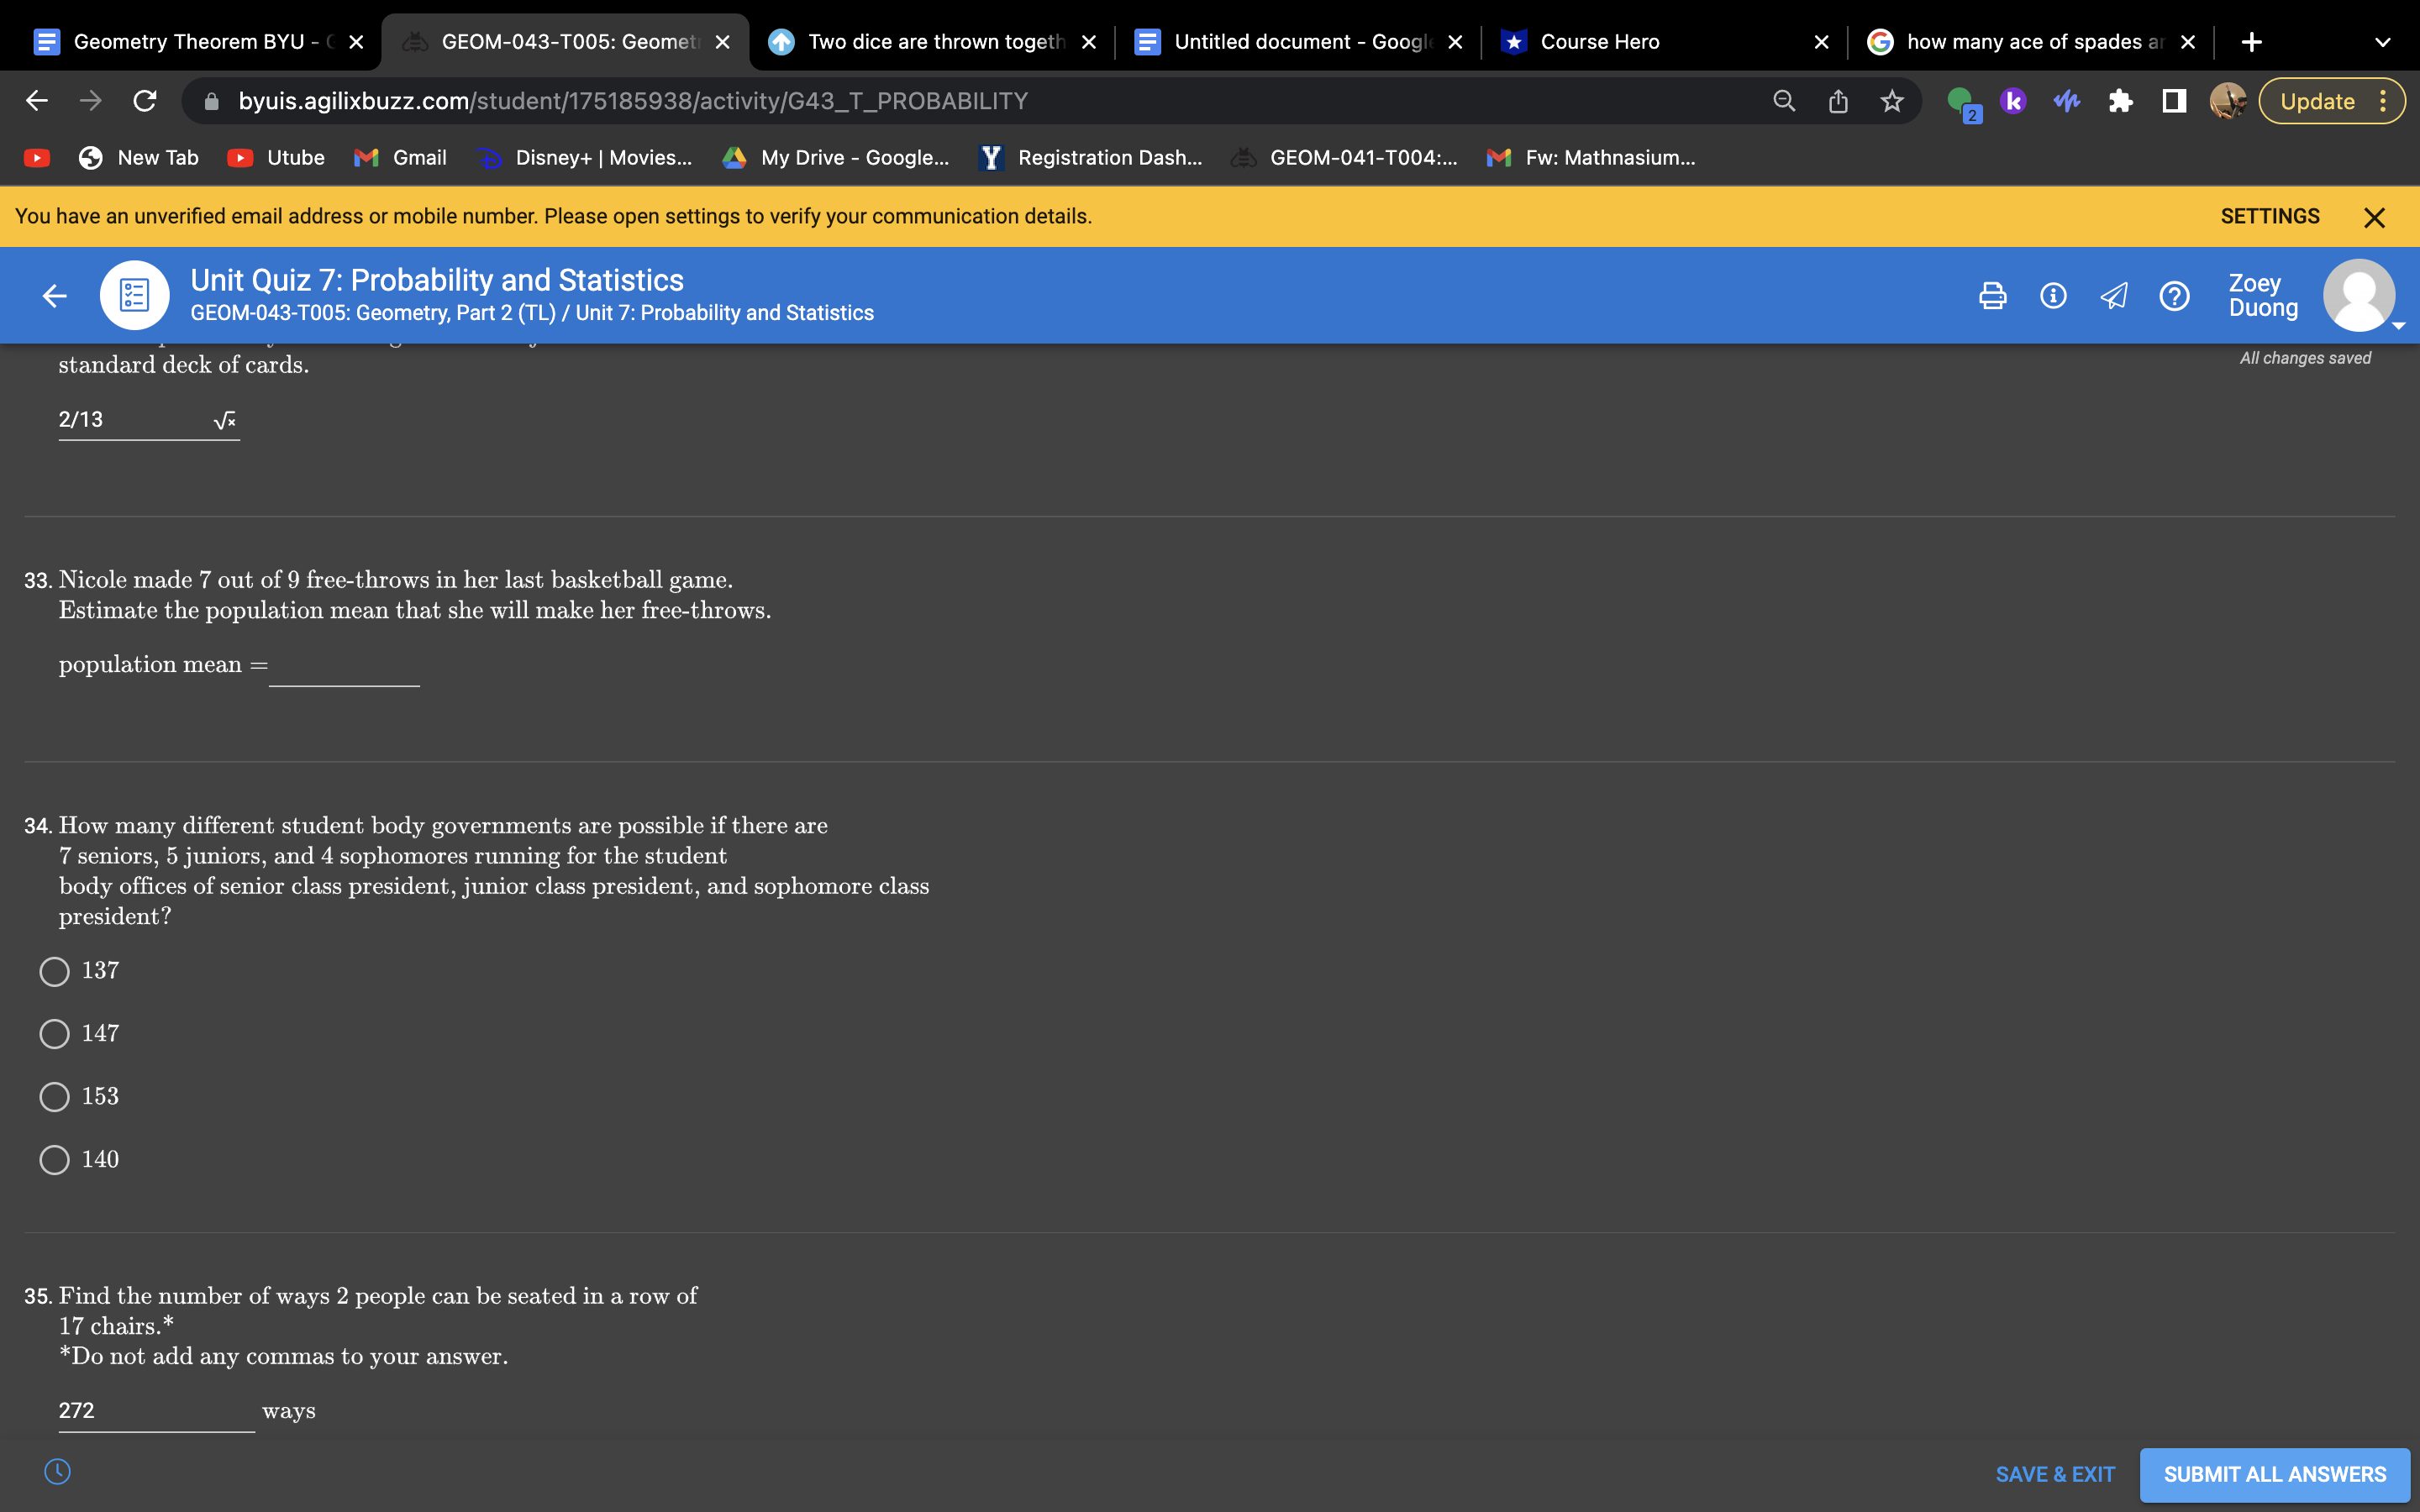Click the population mean answer field

coord(344,666)
